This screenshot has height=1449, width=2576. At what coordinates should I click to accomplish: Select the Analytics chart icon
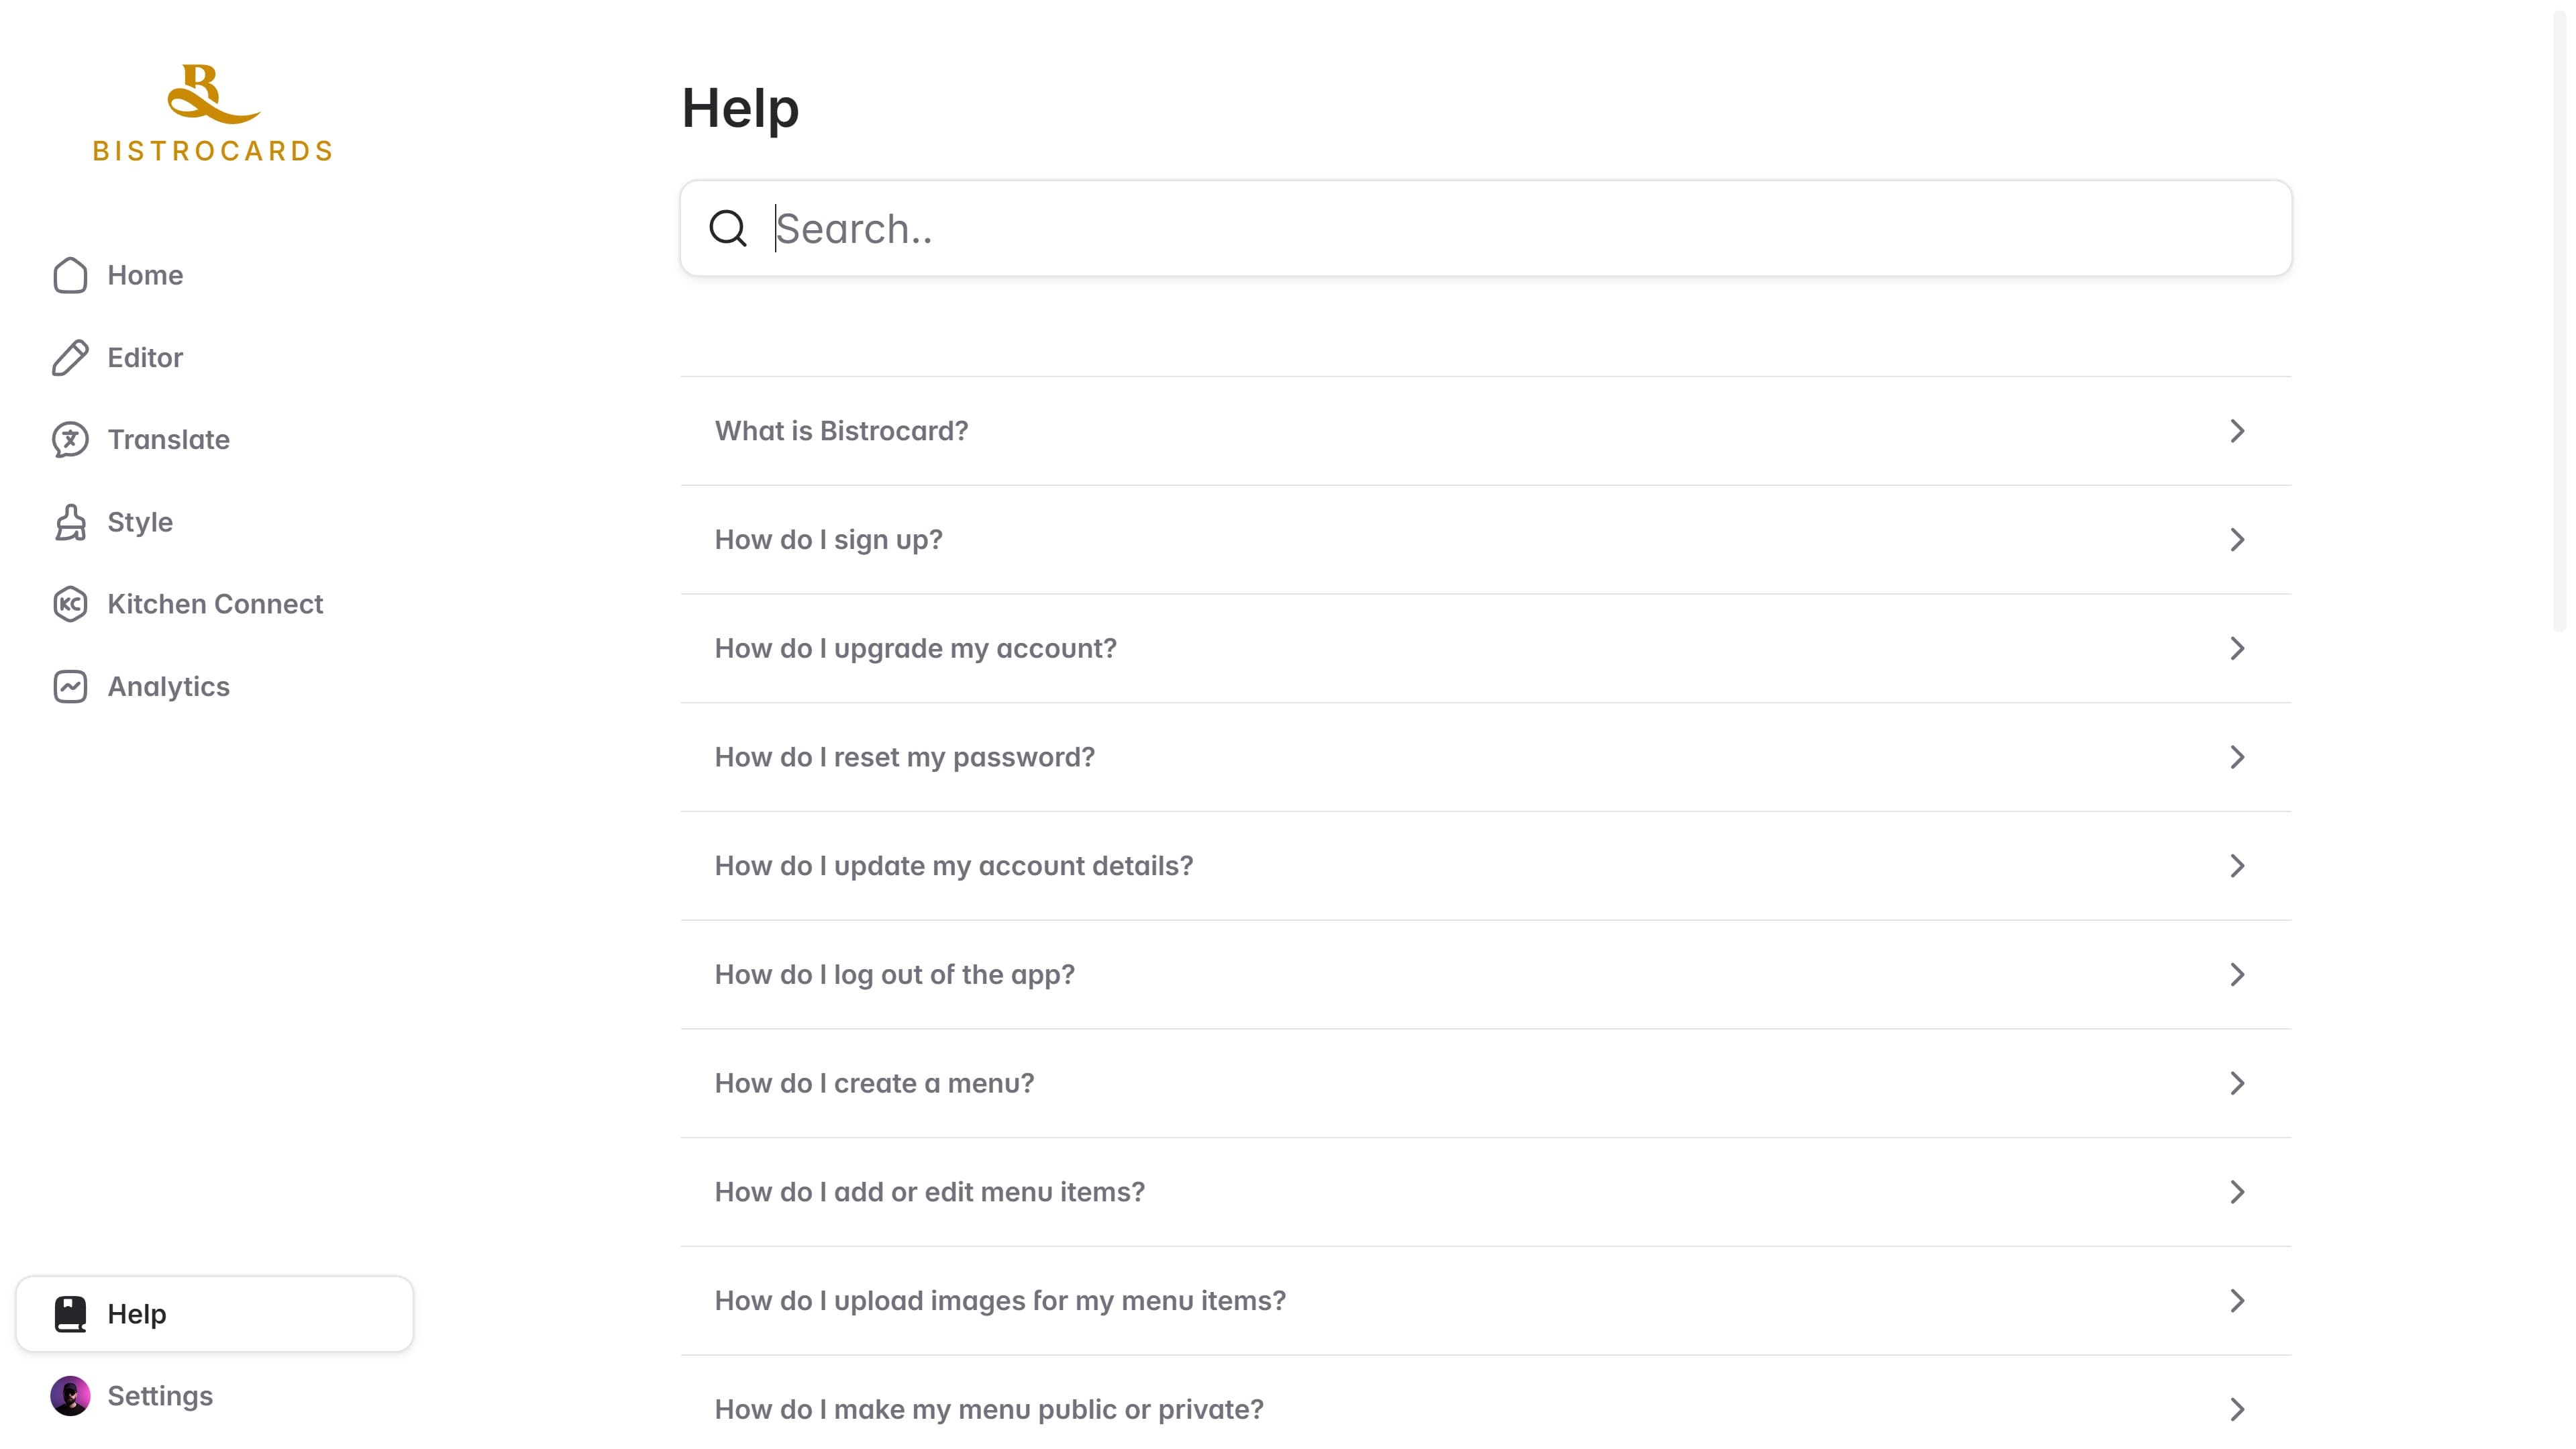70,687
